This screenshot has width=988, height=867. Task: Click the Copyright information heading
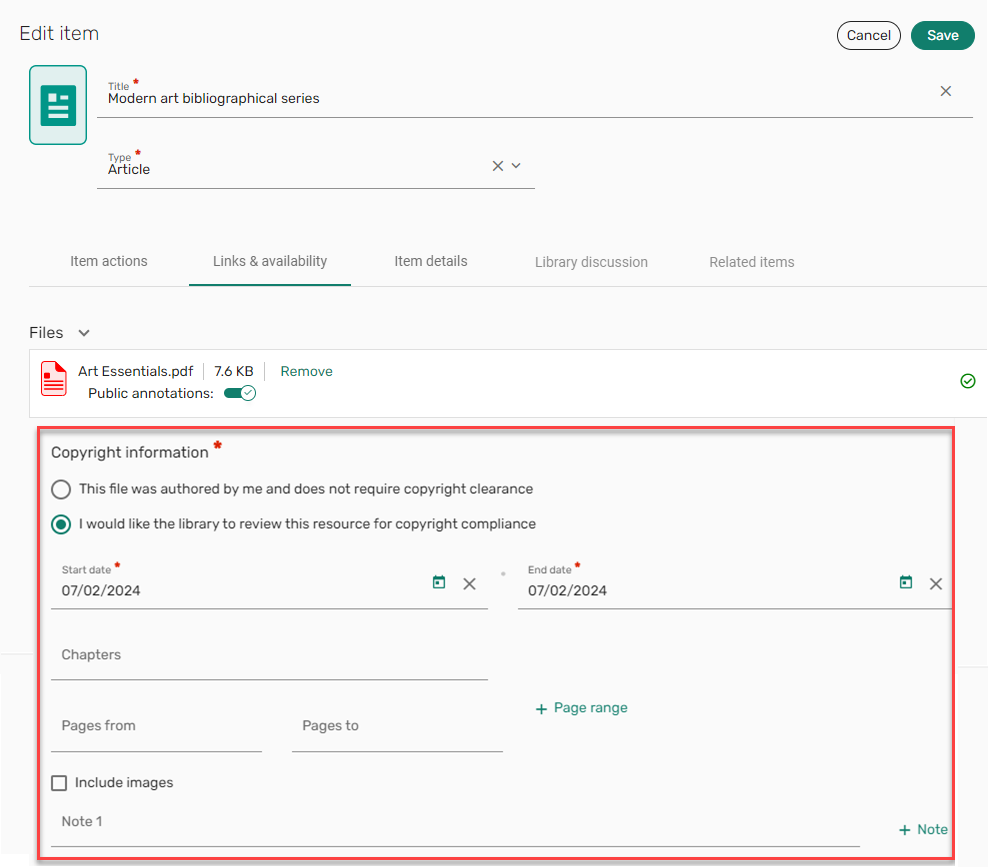(130, 452)
